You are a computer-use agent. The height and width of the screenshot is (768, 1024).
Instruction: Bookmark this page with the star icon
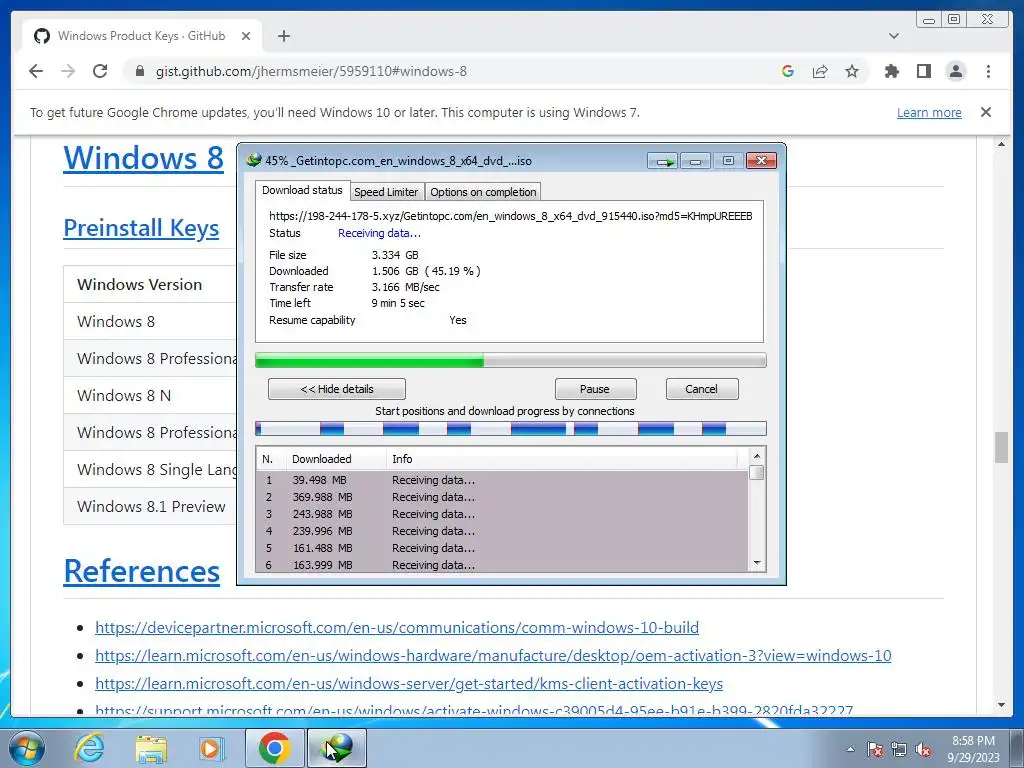[852, 71]
